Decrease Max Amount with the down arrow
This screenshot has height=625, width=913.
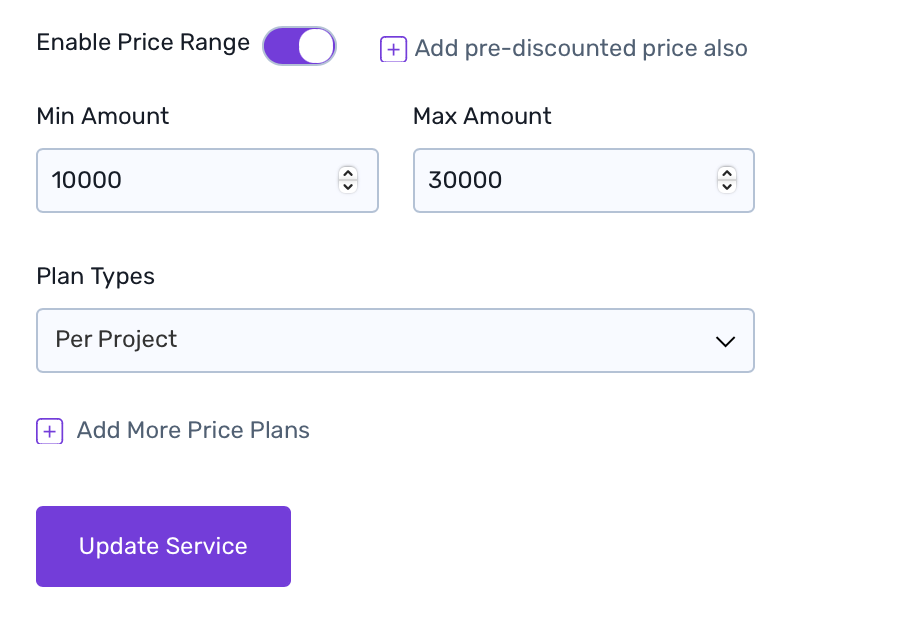(x=727, y=187)
